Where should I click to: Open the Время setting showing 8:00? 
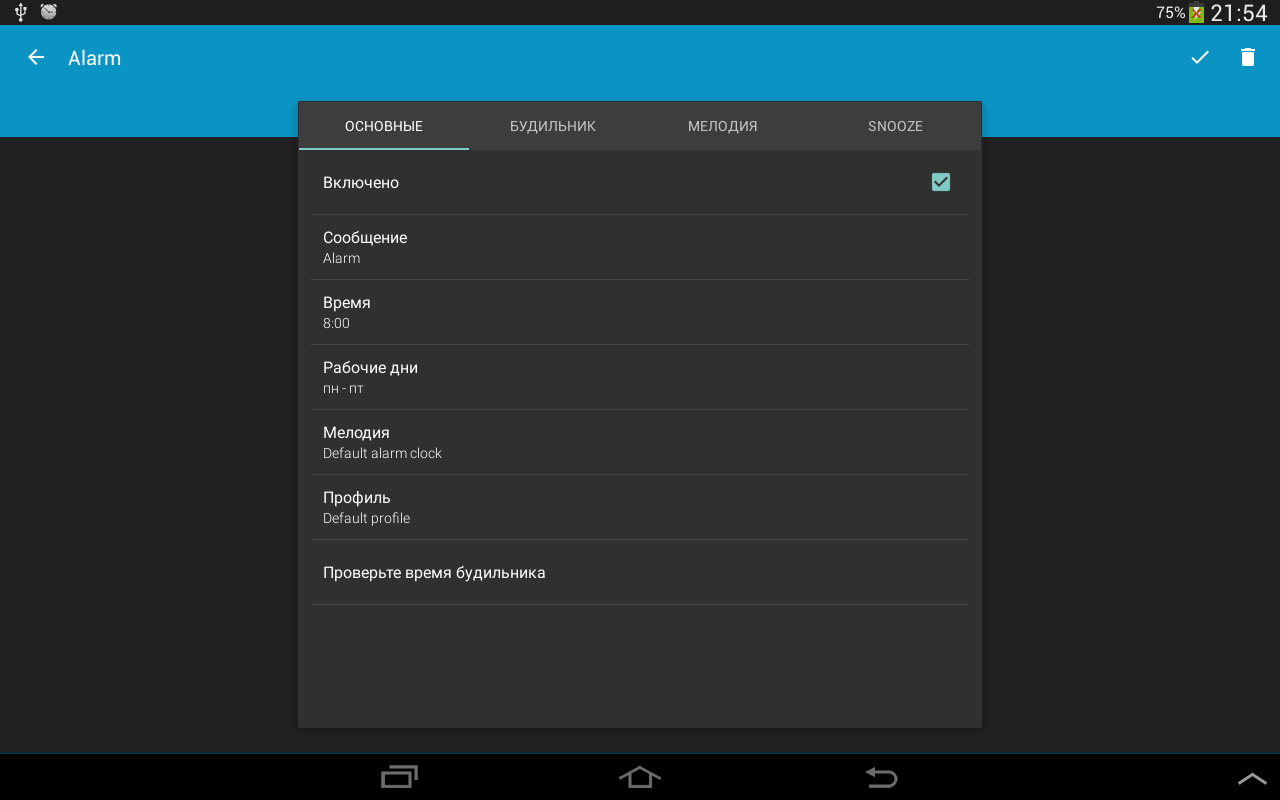click(x=640, y=312)
